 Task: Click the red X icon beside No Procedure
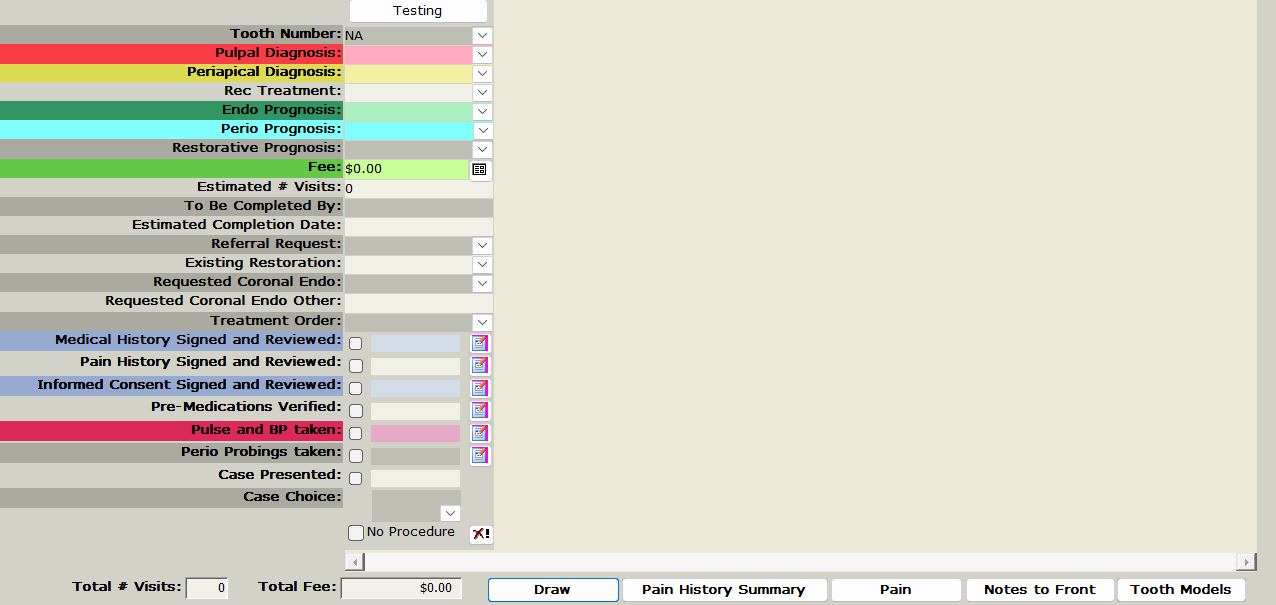pyautogui.click(x=481, y=534)
